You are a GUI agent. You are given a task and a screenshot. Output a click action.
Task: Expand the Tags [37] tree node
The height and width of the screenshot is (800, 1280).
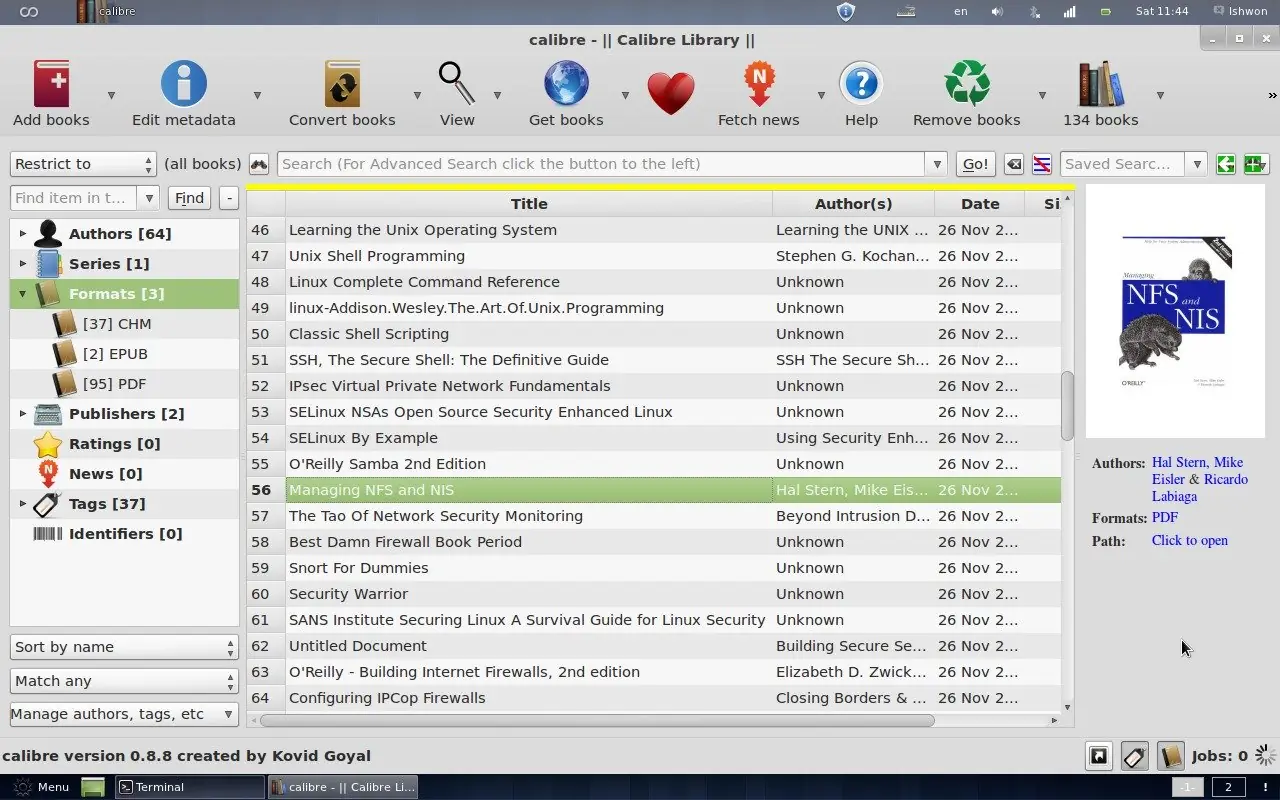pos(23,503)
